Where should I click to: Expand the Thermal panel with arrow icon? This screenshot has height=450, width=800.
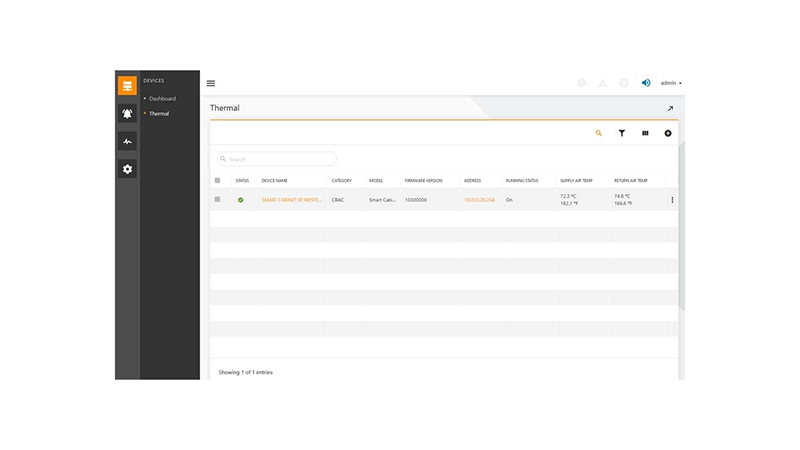[x=670, y=108]
